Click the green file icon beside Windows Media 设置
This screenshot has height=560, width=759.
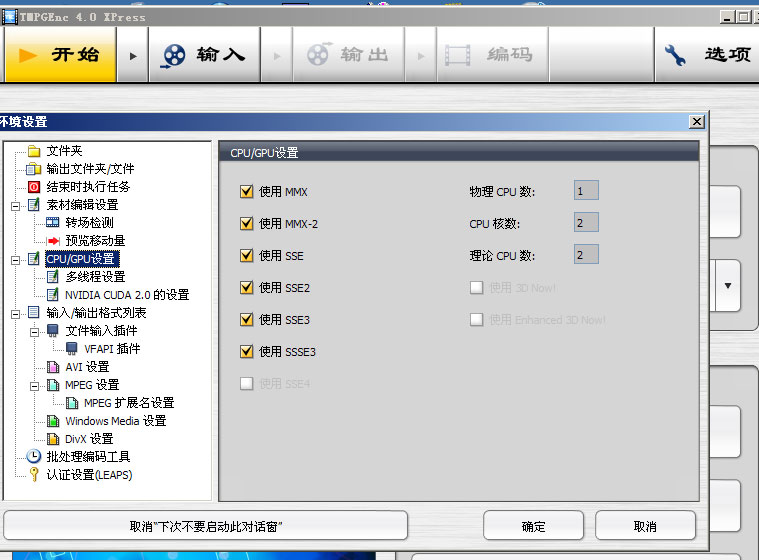53,421
